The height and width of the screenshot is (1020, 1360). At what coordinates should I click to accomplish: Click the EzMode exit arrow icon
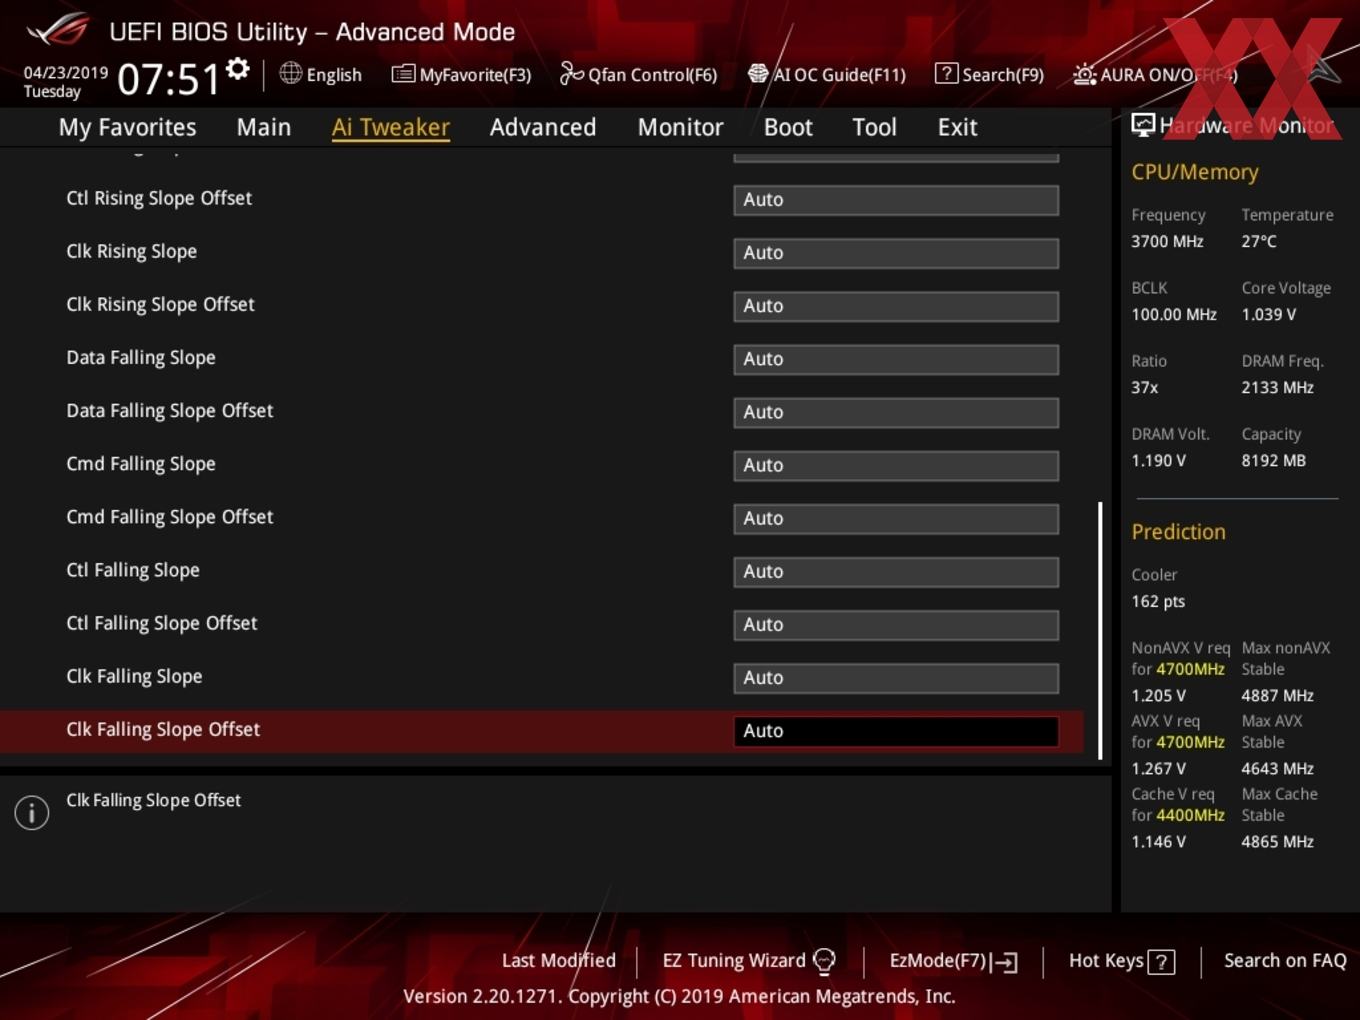point(1005,962)
